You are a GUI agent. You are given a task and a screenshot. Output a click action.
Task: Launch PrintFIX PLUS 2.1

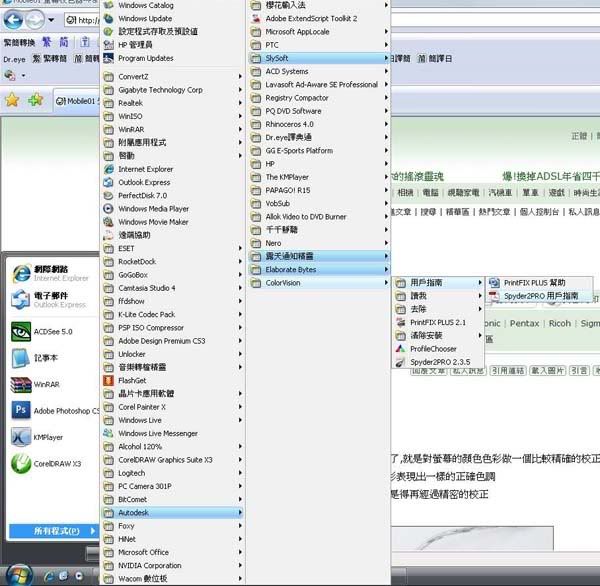point(439,322)
